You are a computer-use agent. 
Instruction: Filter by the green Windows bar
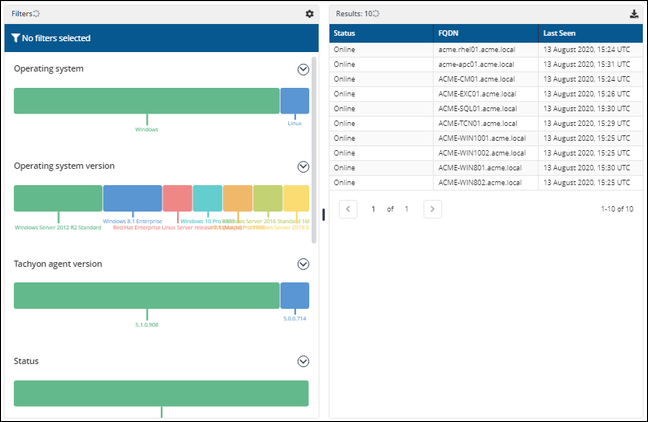(146, 101)
